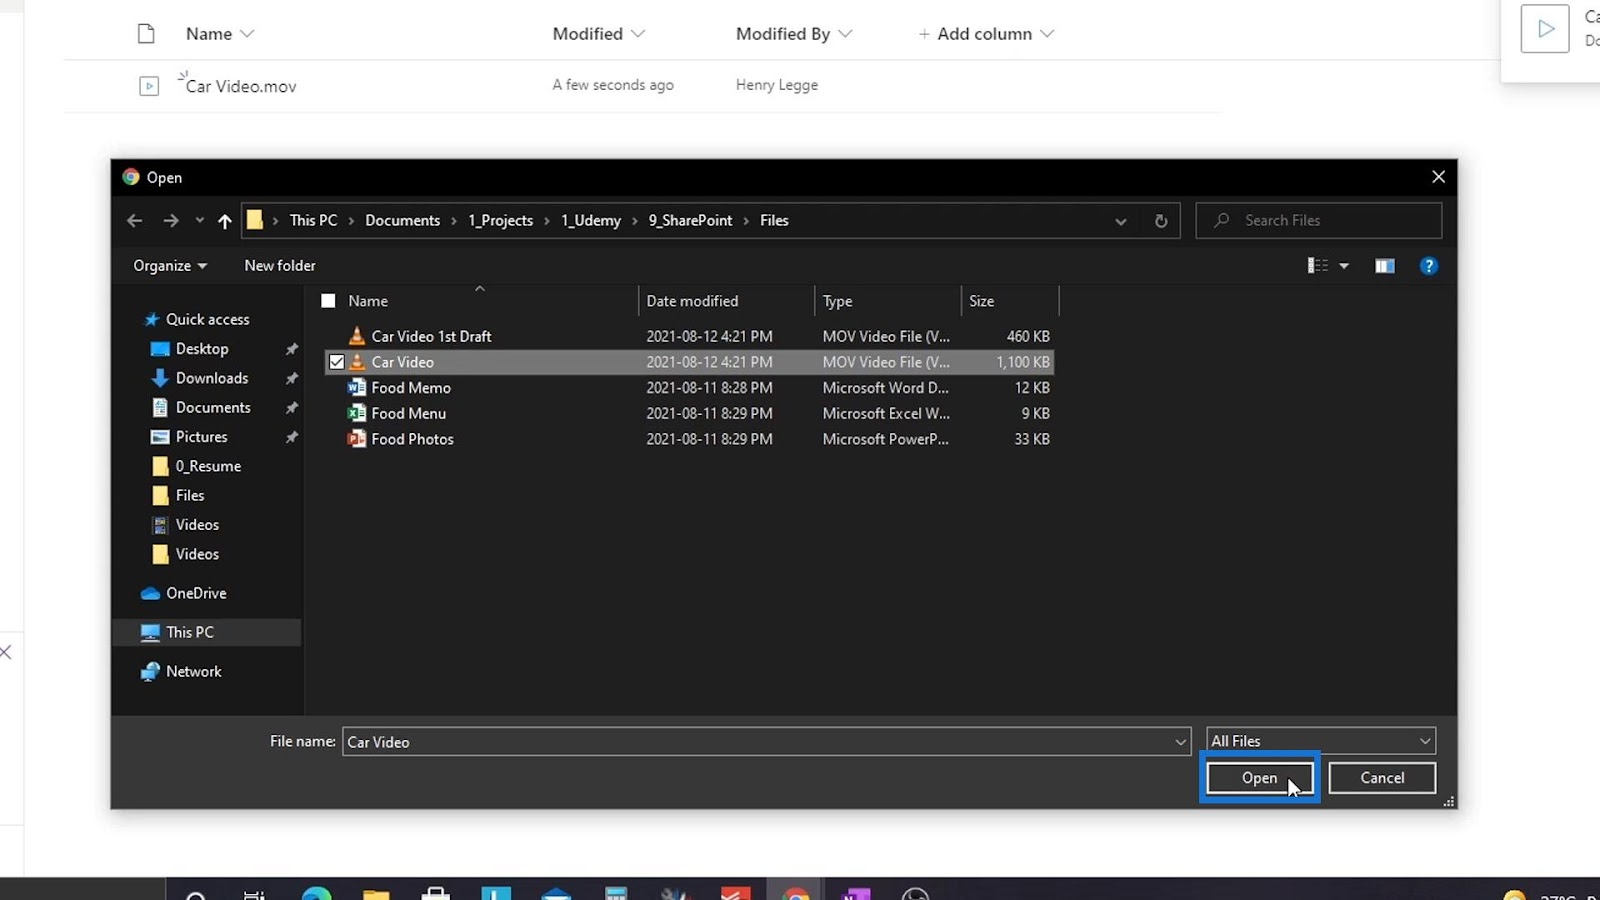Click the Network icon in the sidebar
The image size is (1600, 900).
click(151, 672)
